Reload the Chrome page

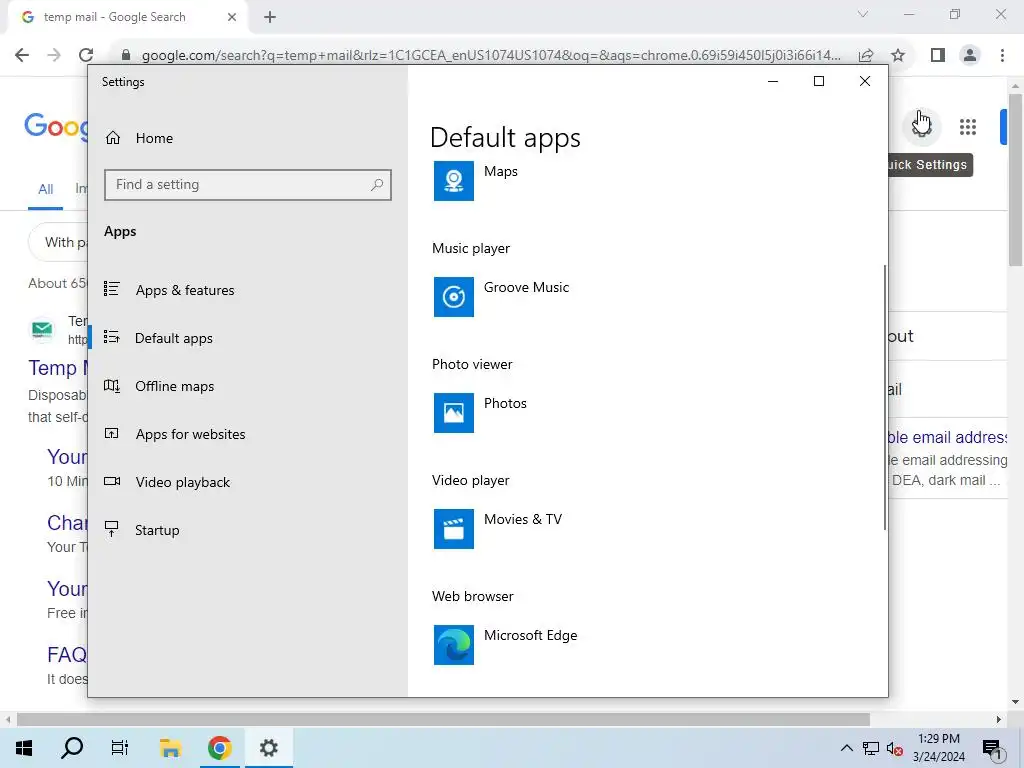[86, 55]
